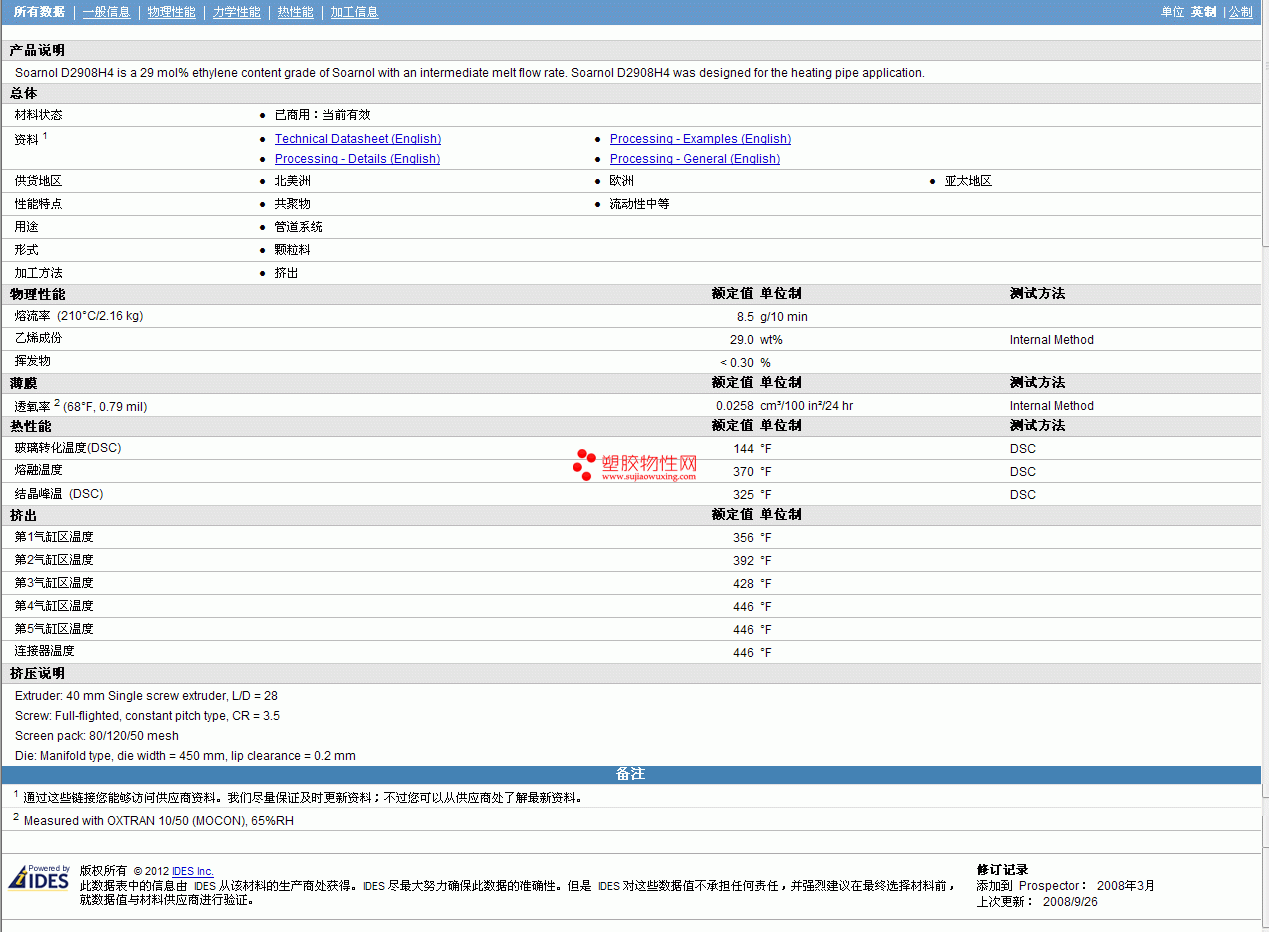Viewport: 1269px width, 932px height.
Task: Switch to the 加工信息 tab
Action: coord(354,12)
